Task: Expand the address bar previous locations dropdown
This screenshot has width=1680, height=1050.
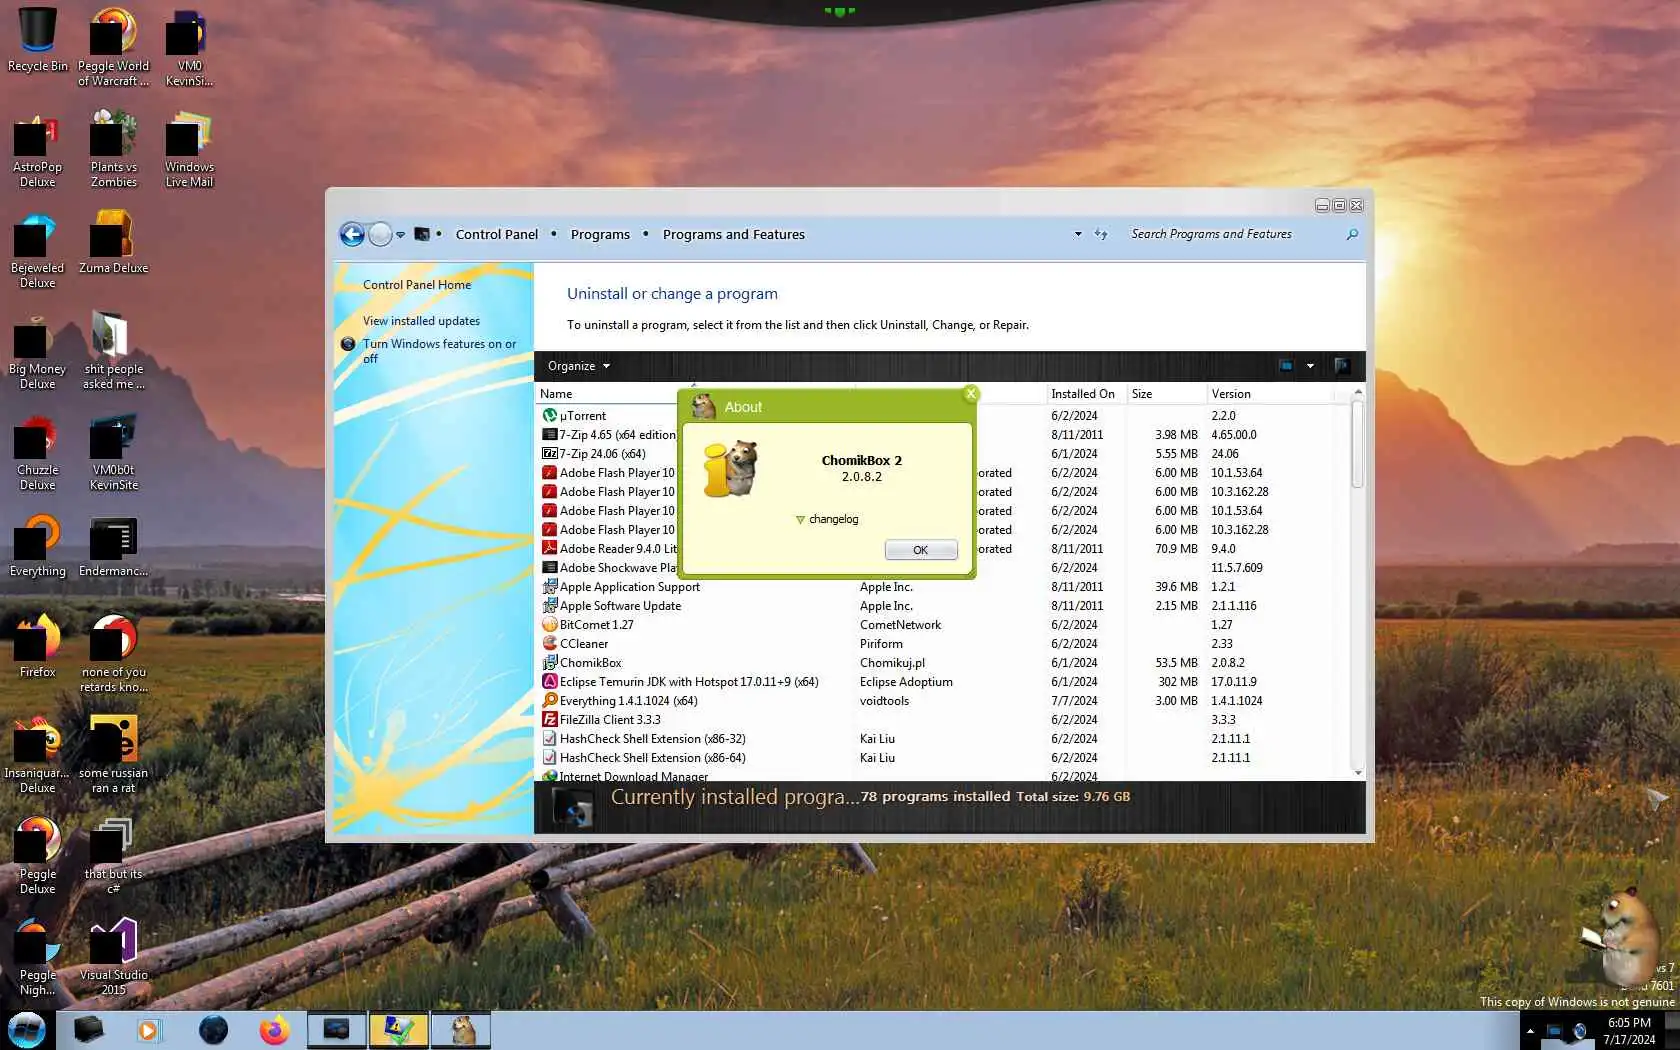Action: 1078,234
